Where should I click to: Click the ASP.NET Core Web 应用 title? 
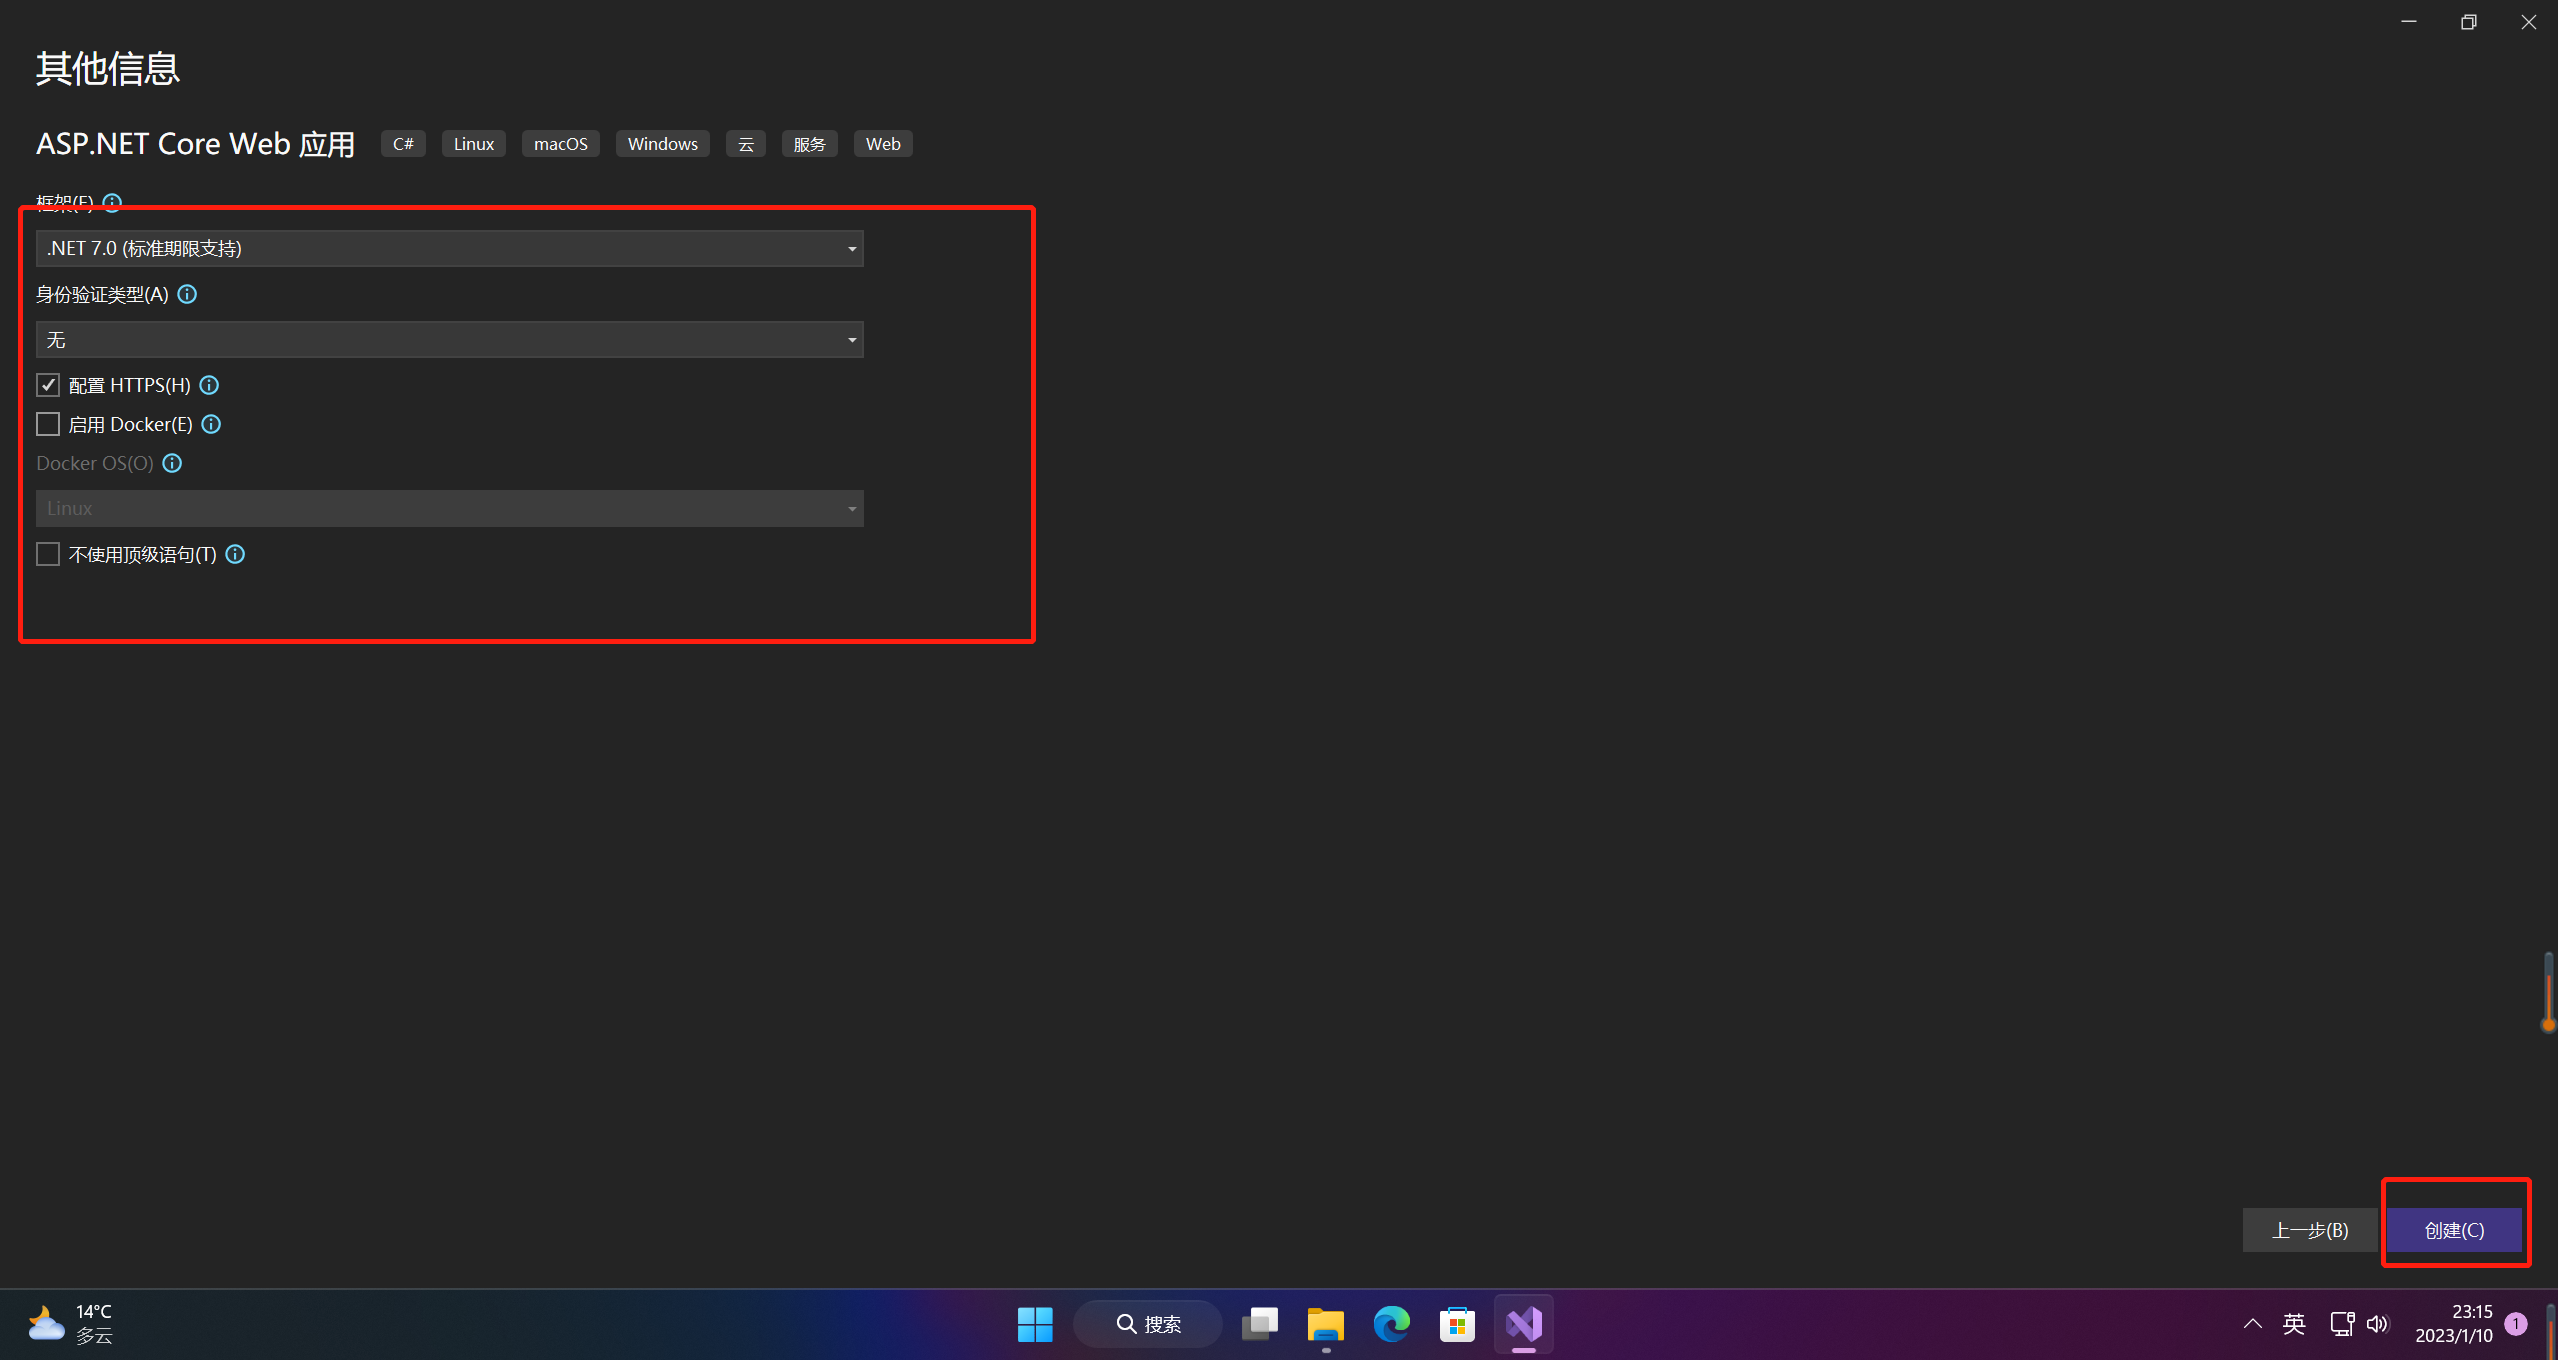point(196,144)
